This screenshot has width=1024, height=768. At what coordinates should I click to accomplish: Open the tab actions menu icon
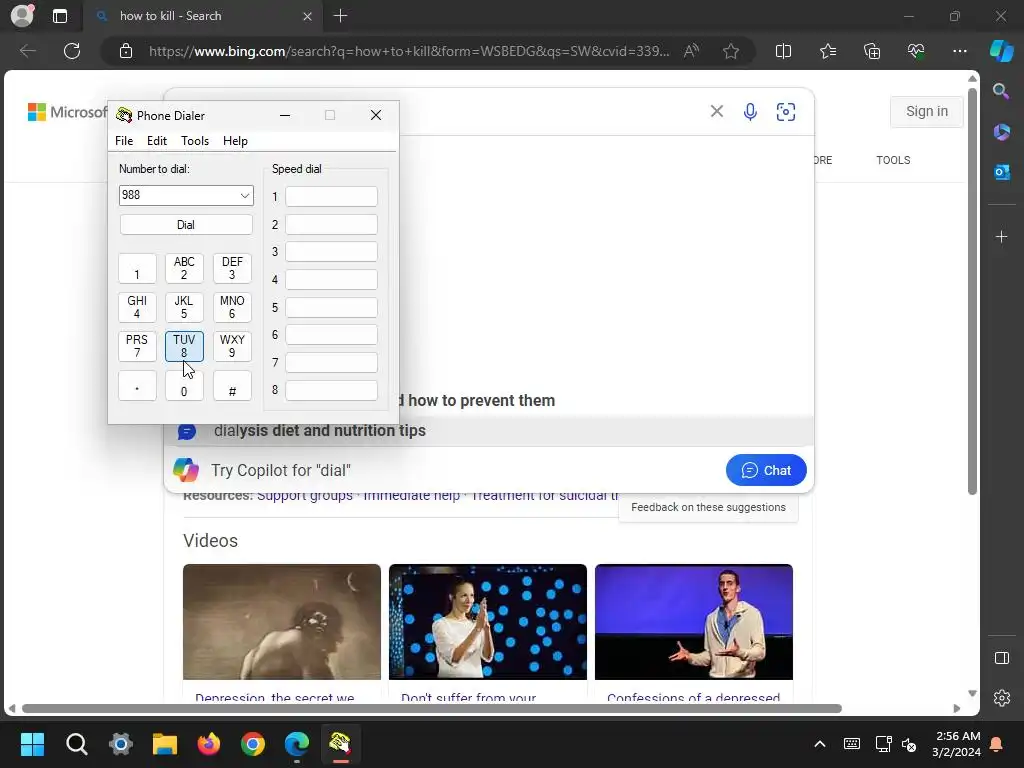pos(60,16)
